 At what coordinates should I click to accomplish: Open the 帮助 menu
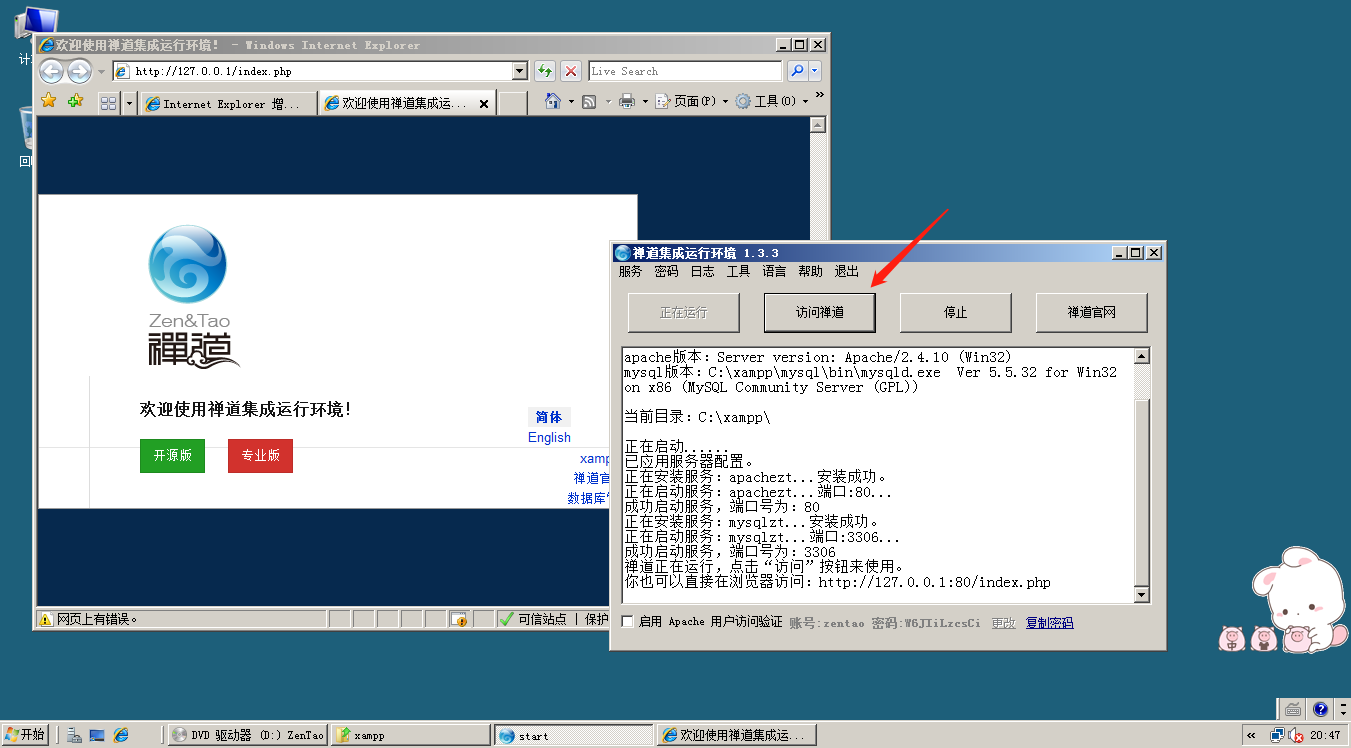(810, 271)
